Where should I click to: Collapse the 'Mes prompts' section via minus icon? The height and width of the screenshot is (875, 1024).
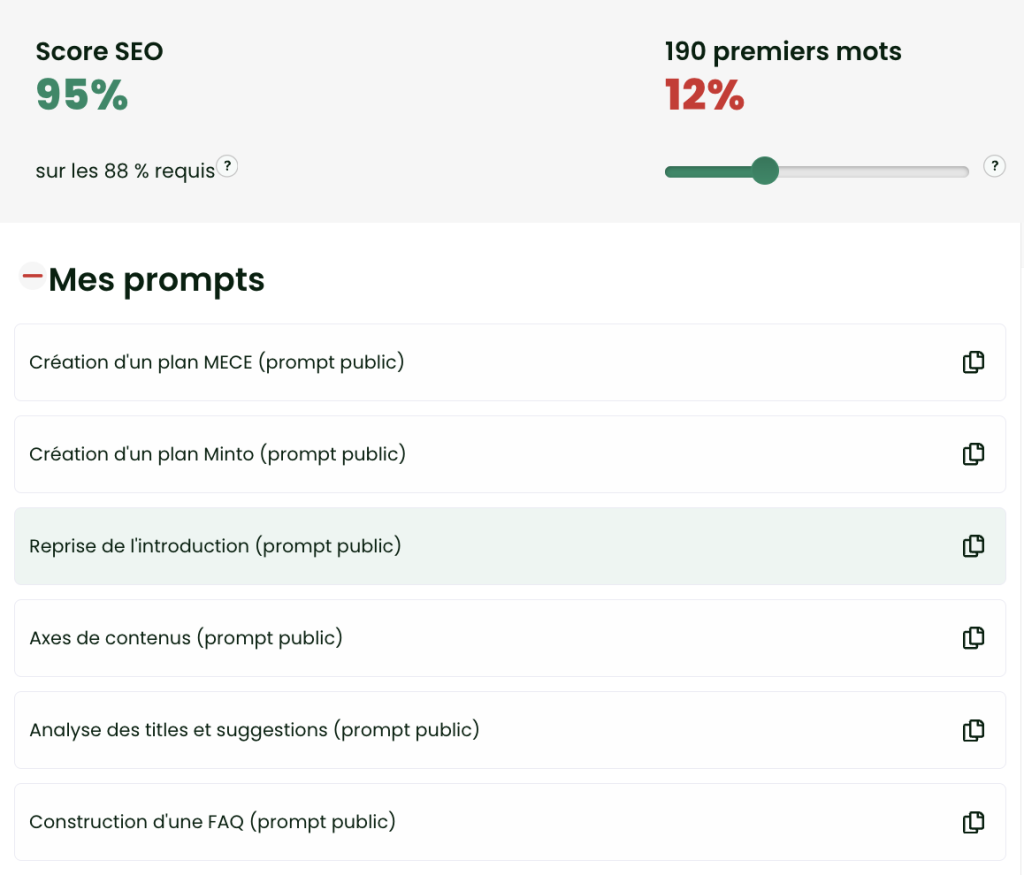(33, 276)
